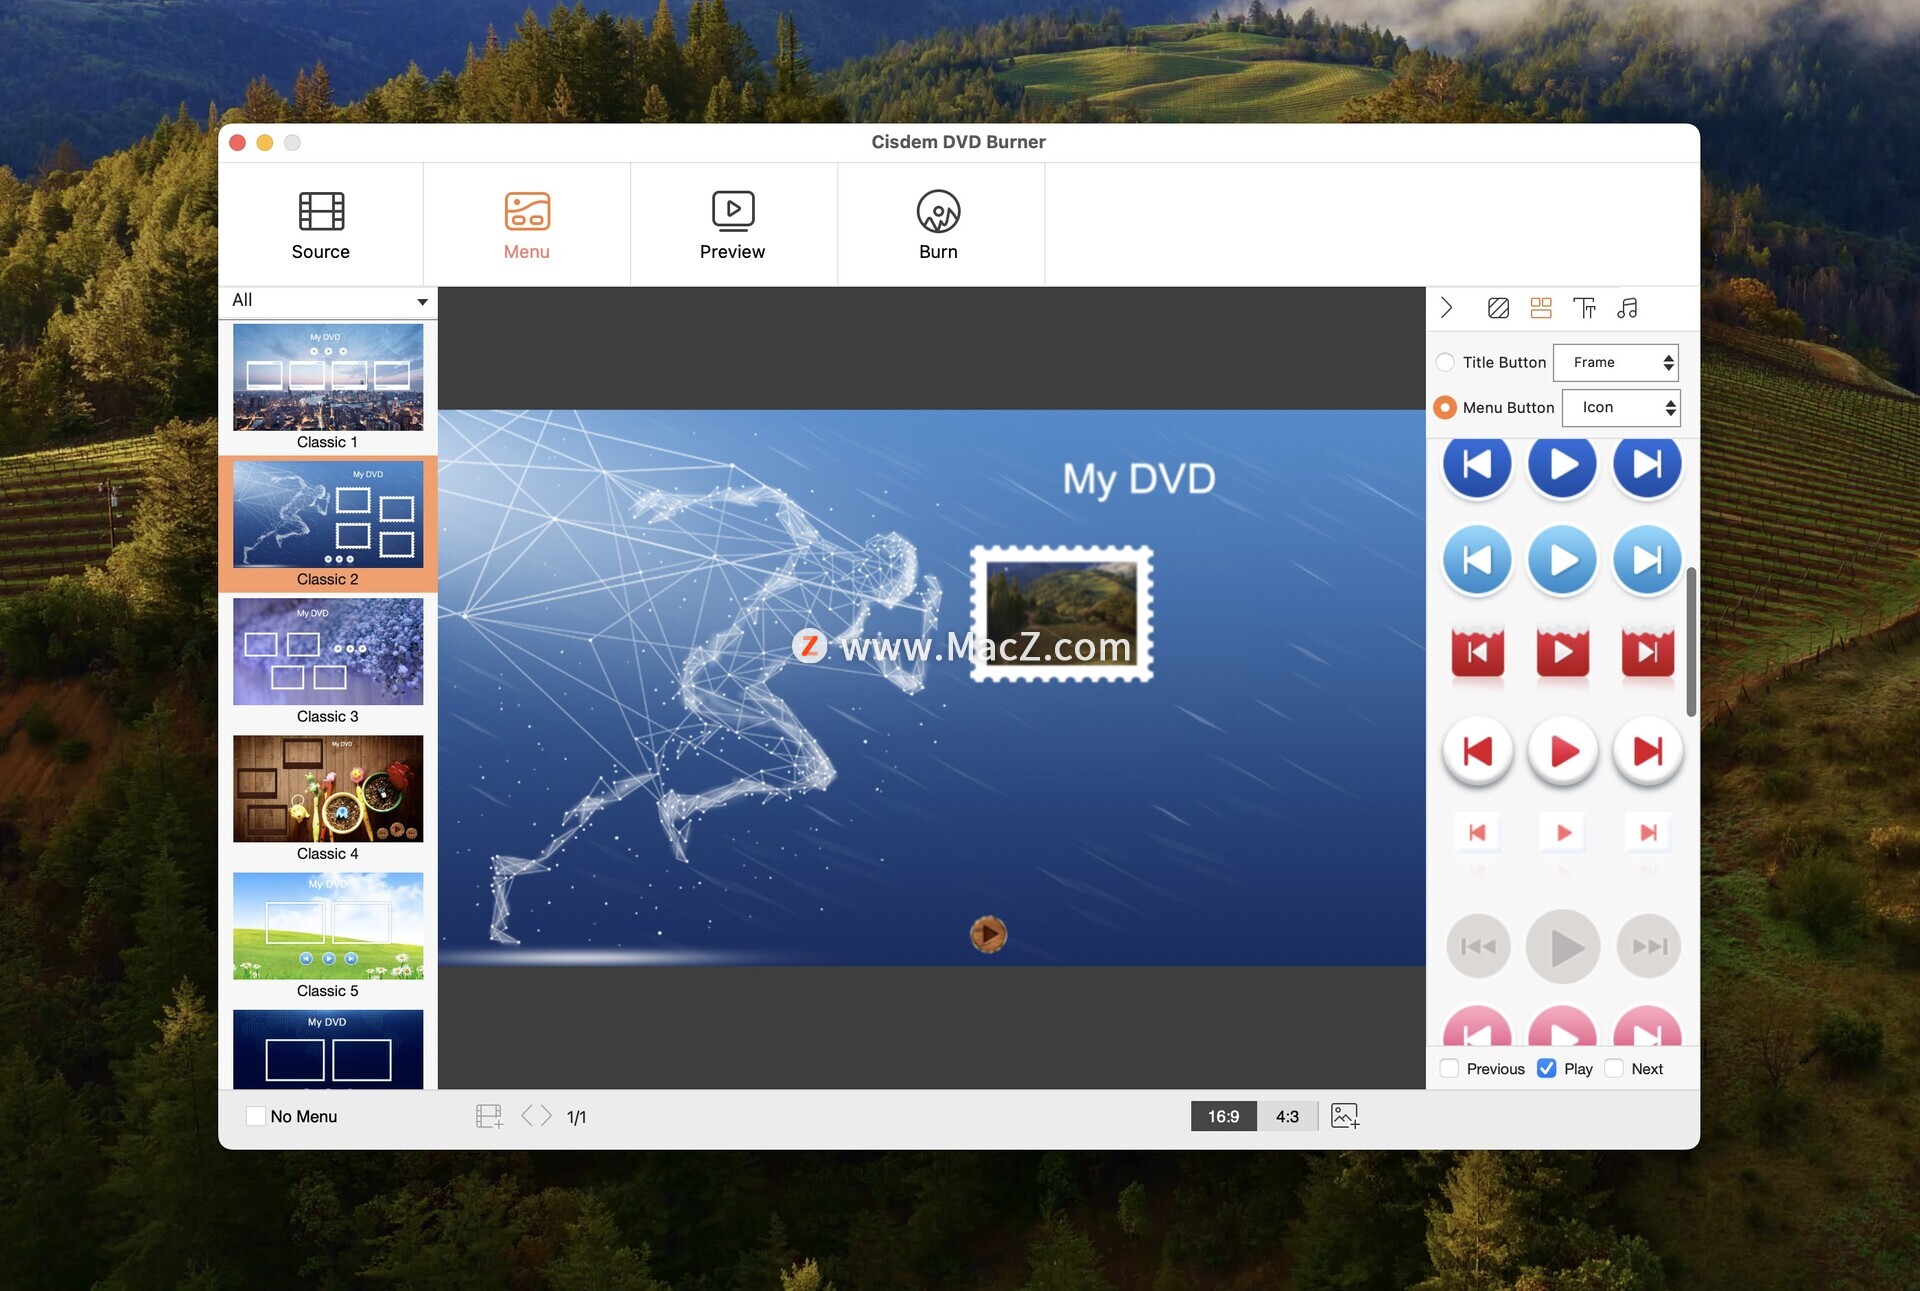Viewport: 1920px width, 1291px height.
Task: Choose small red next arrow icon
Action: (1648, 832)
